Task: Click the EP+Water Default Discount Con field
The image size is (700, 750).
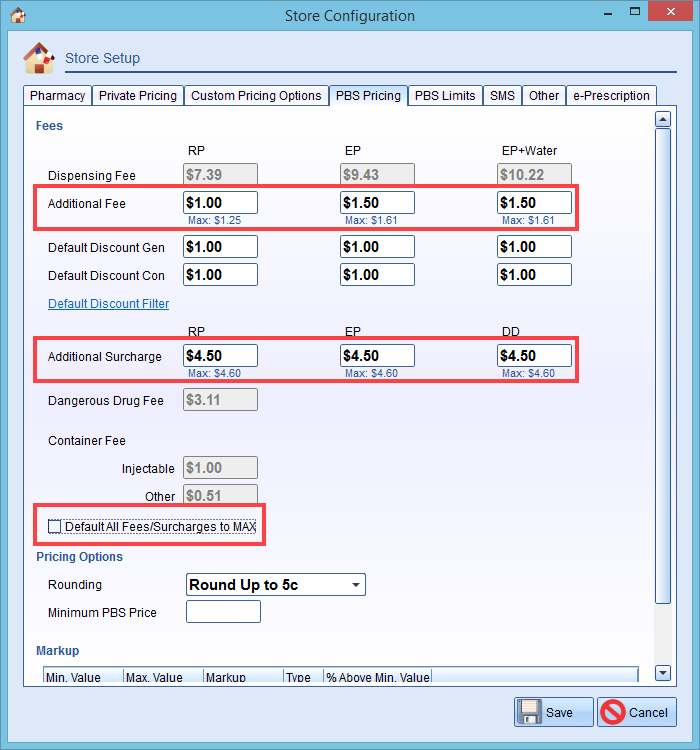Action: [534, 275]
